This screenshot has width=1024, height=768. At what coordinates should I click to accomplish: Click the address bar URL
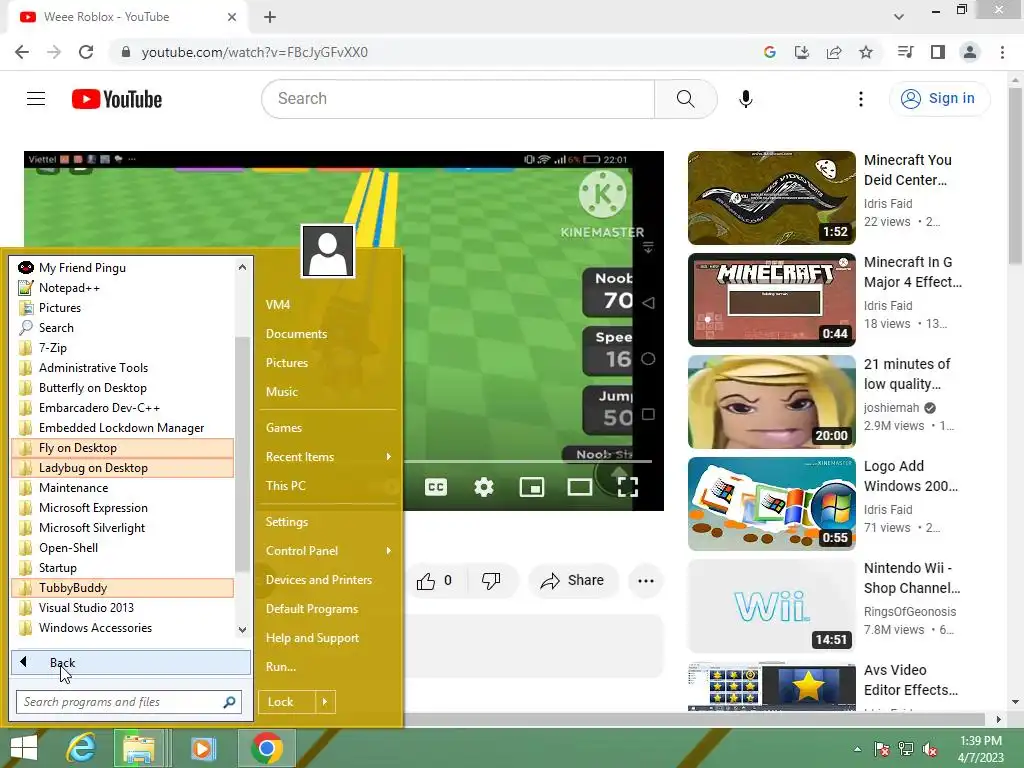255,52
